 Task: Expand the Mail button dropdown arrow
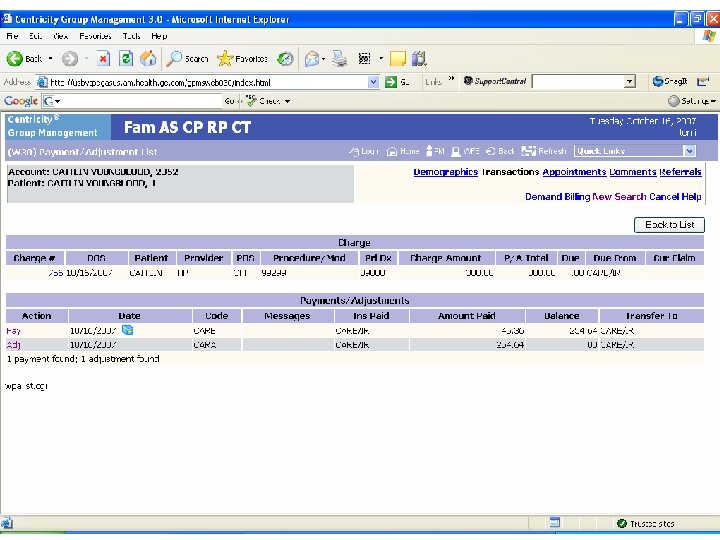point(323,59)
